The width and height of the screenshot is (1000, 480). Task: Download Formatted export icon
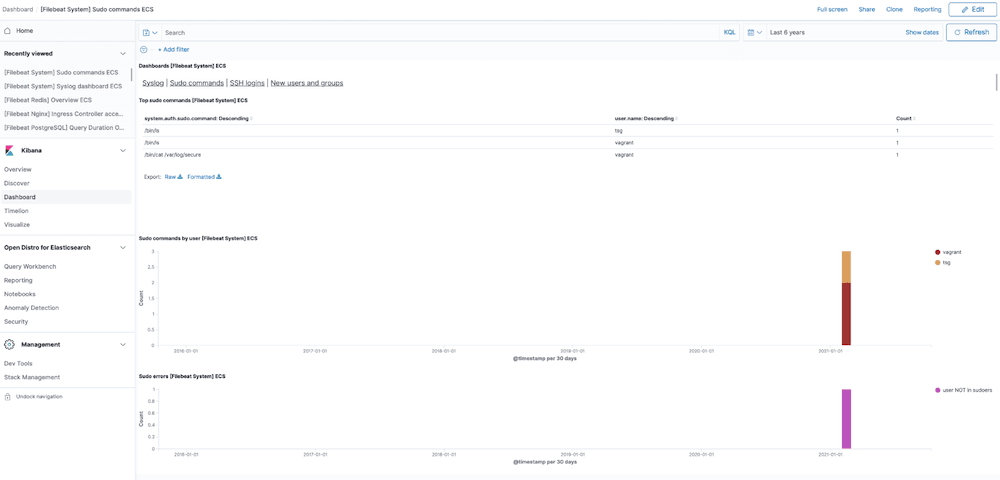coord(219,177)
